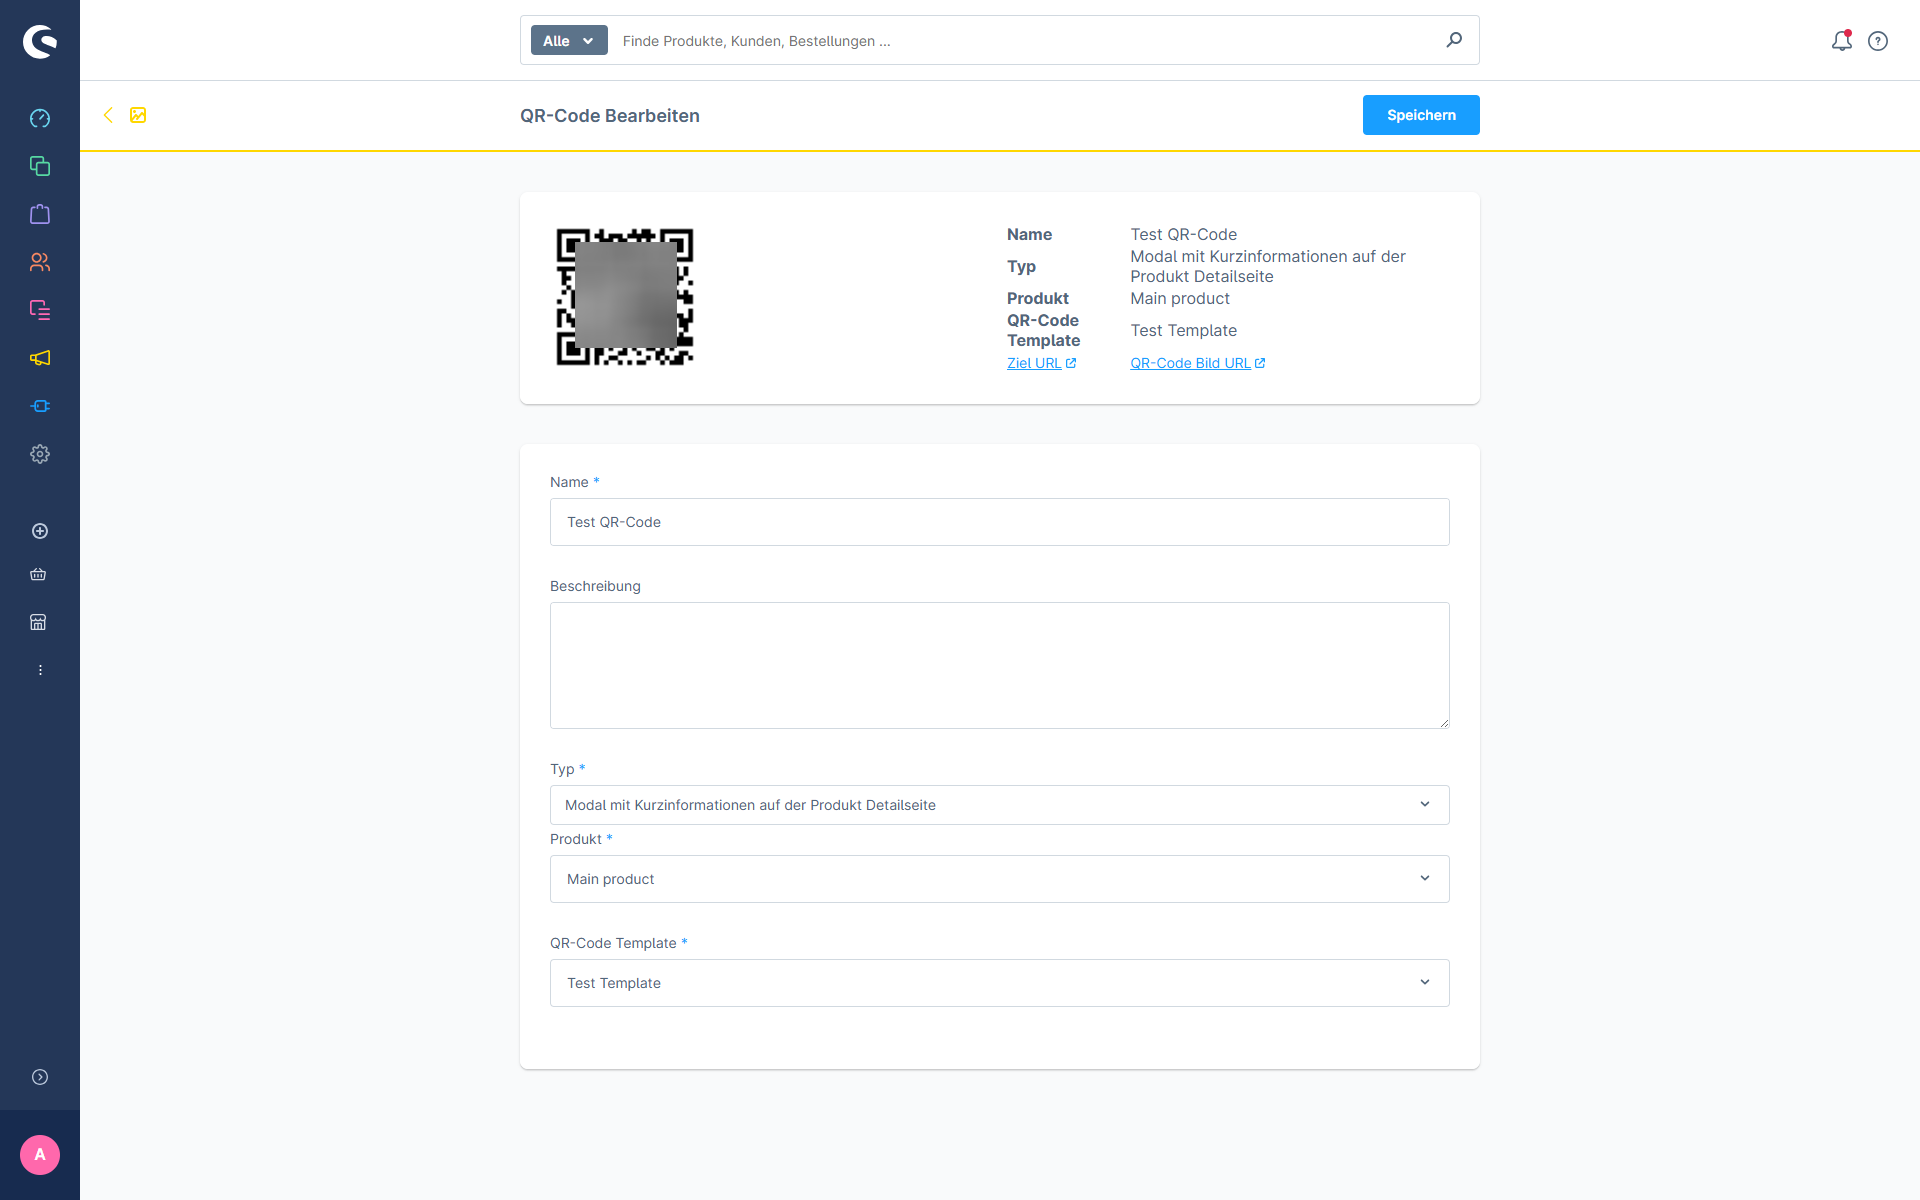Open the Extensions plug icon

point(40,406)
